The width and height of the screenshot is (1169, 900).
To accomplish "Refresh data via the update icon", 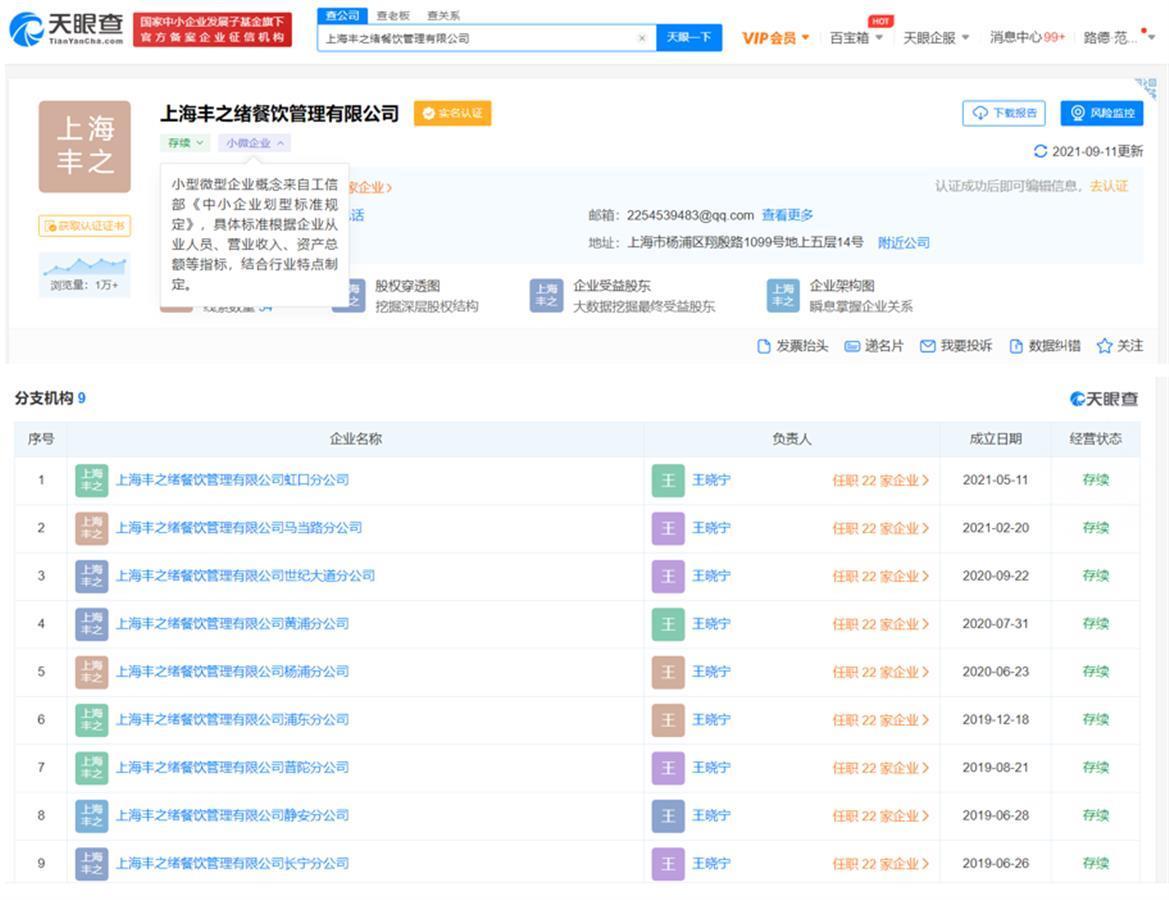I will click(x=1040, y=151).
